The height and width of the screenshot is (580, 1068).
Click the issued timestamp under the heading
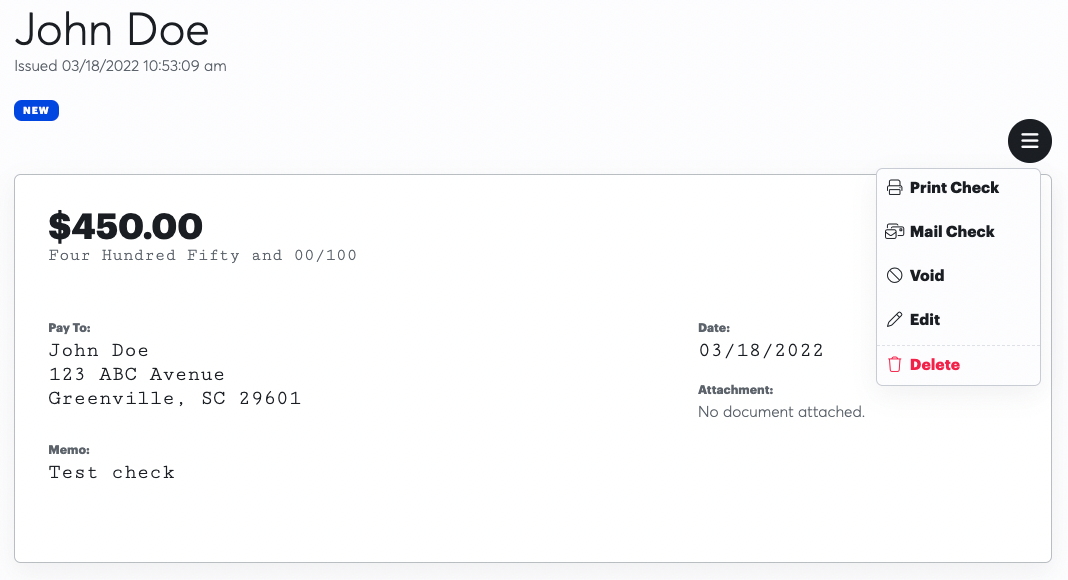pyautogui.click(x=120, y=66)
